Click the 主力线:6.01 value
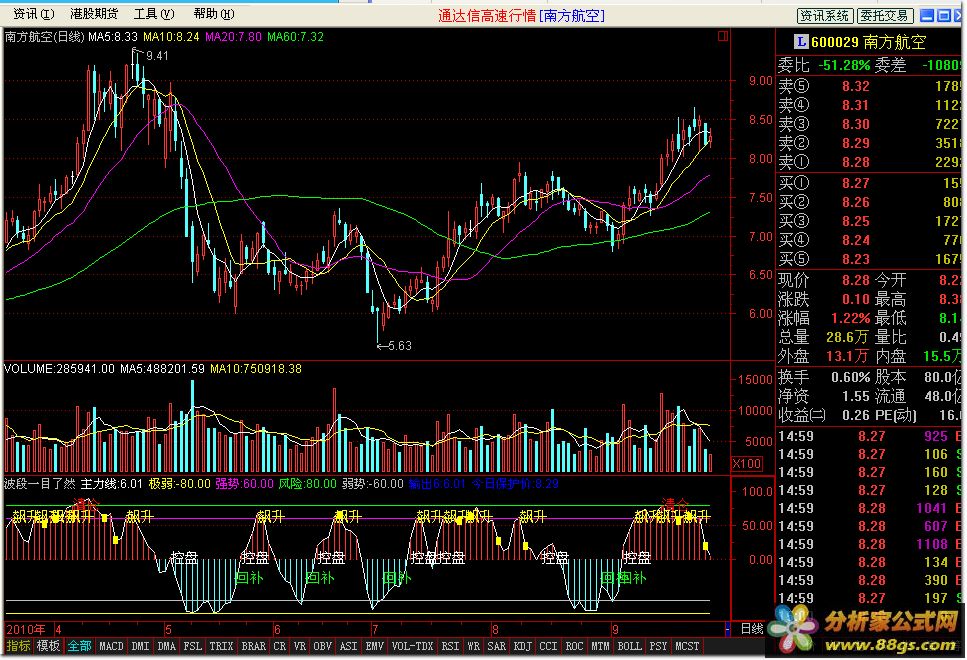Image resolution: width=967 pixels, height=660 pixels. coord(112,484)
